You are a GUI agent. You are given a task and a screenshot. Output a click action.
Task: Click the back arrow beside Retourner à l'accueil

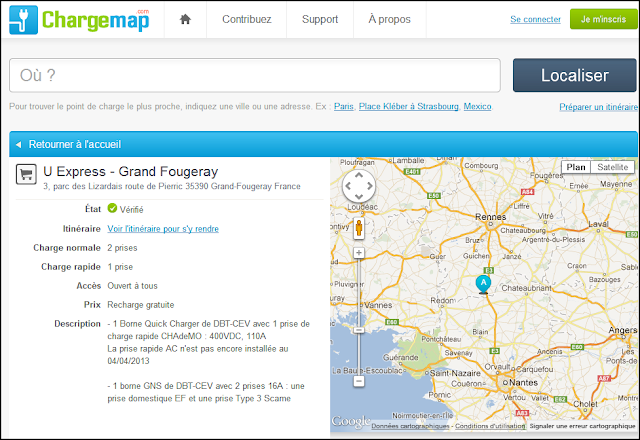pos(18,144)
